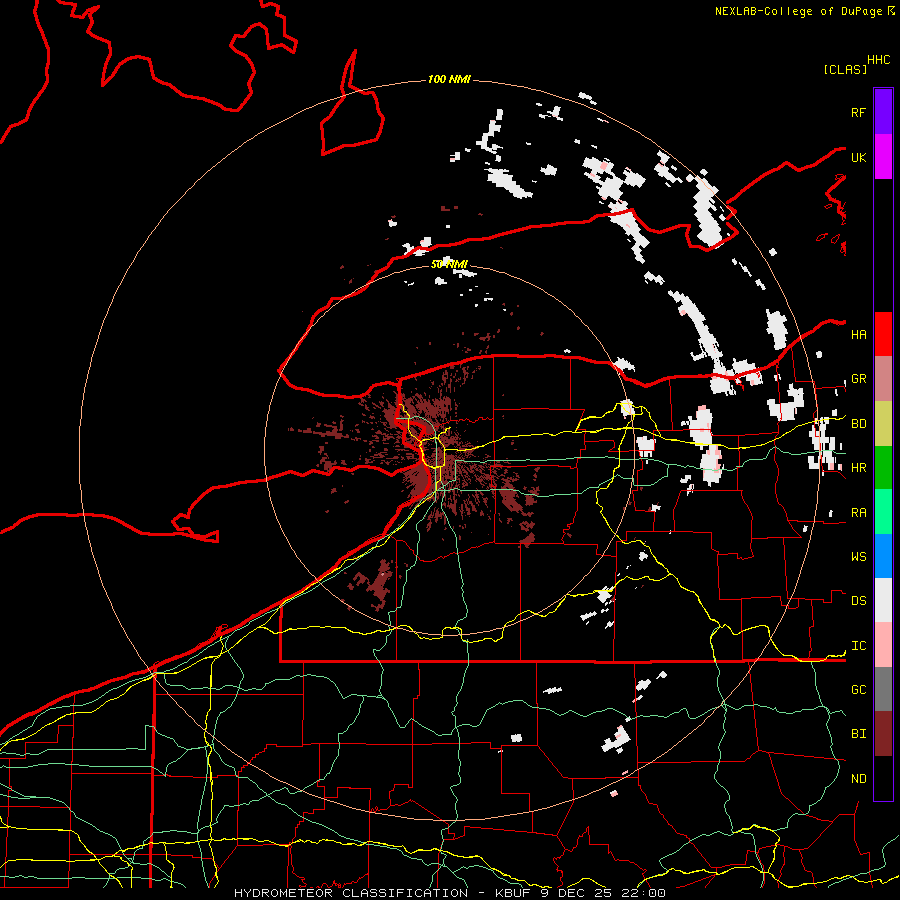Click the 50 NMI range ring label
The image size is (900, 900).
(x=449, y=264)
